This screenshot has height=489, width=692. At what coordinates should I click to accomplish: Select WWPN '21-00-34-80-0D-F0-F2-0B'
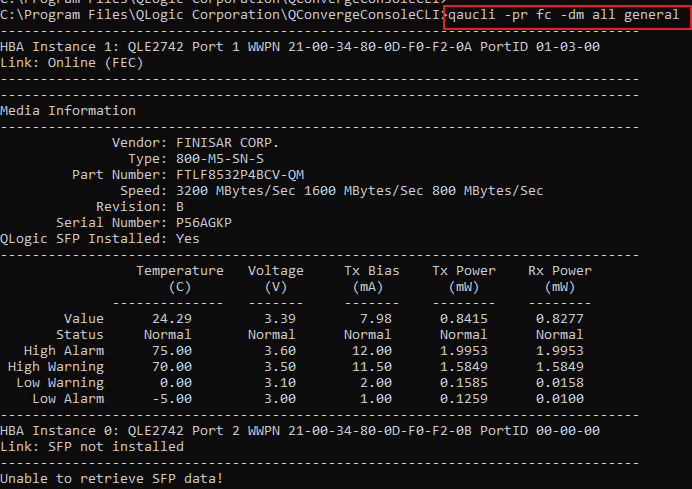[380, 431]
